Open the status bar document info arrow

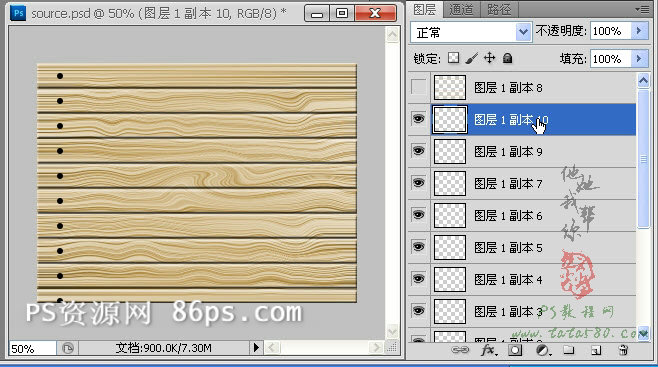pos(256,348)
